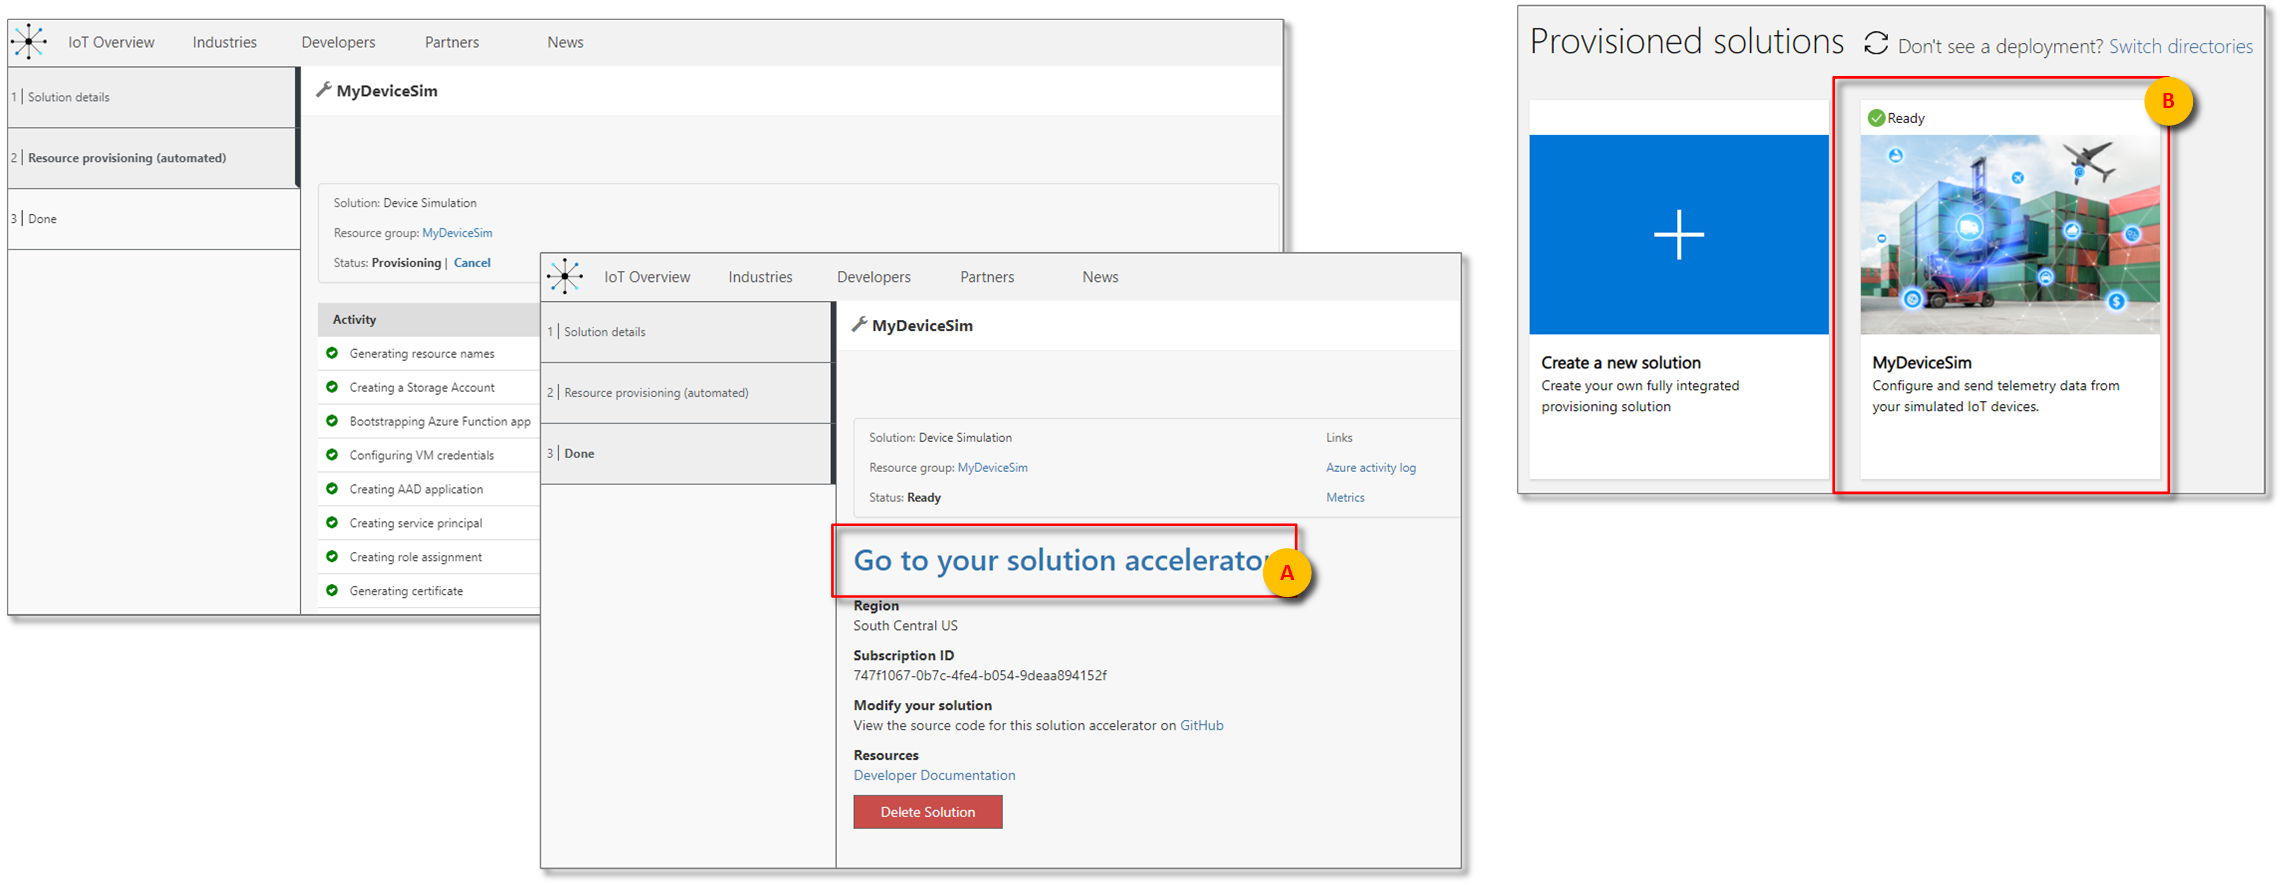Image resolution: width=2284 pixels, height=885 pixels.
Task: Click the Activity column header
Action: 354,319
